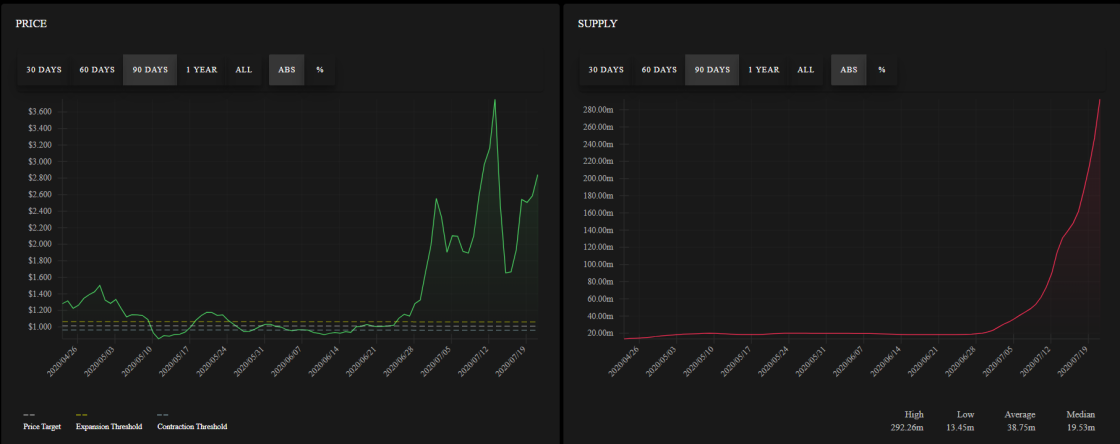Switch Price chart to percent mode
Screen dimensions: 1120x444
320,70
